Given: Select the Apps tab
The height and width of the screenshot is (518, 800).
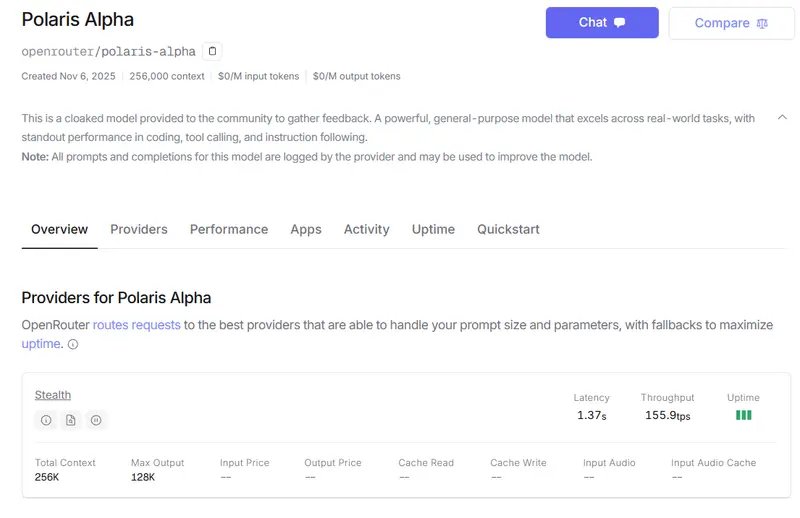Looking at the screenshot, I should click(306, 229).
